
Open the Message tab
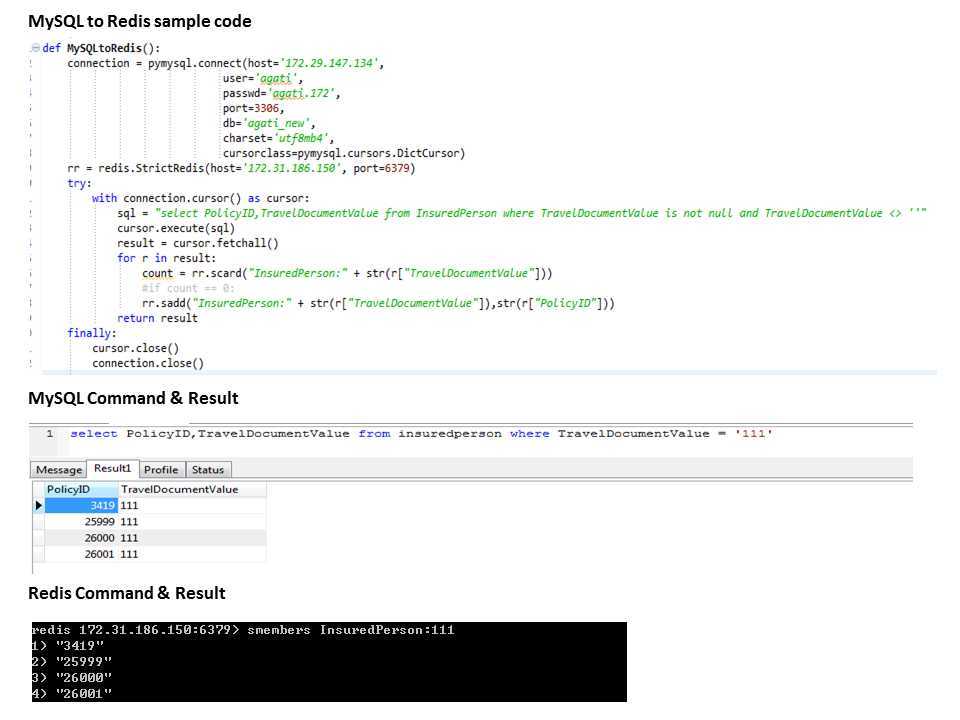[59, 470]
